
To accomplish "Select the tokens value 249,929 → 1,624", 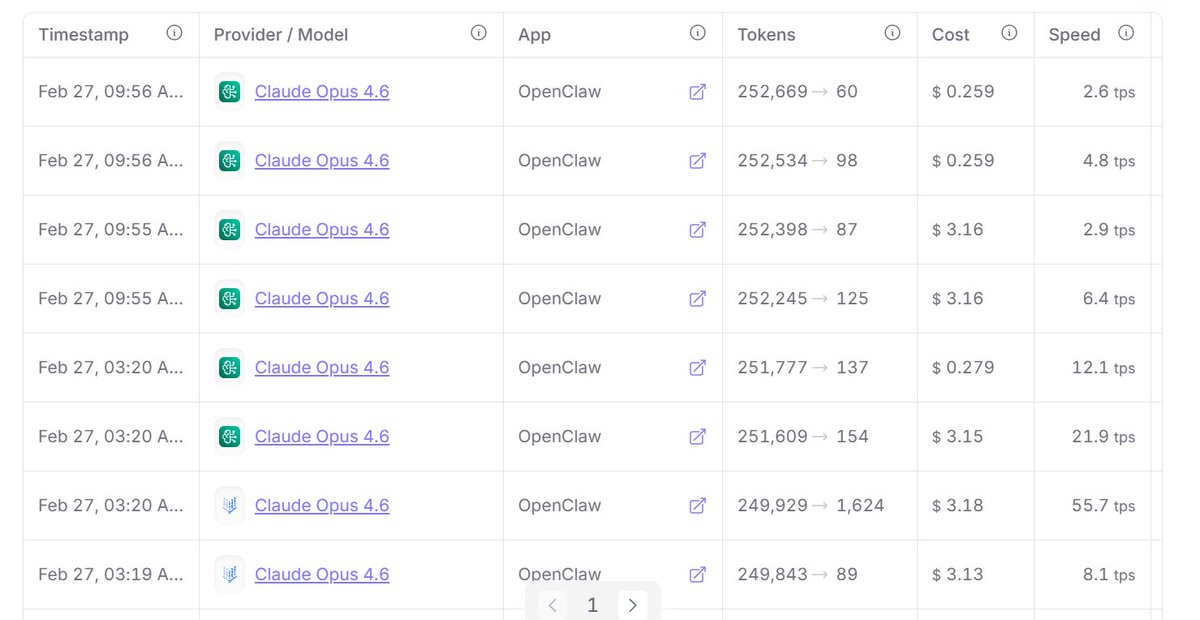I will 811,506.
